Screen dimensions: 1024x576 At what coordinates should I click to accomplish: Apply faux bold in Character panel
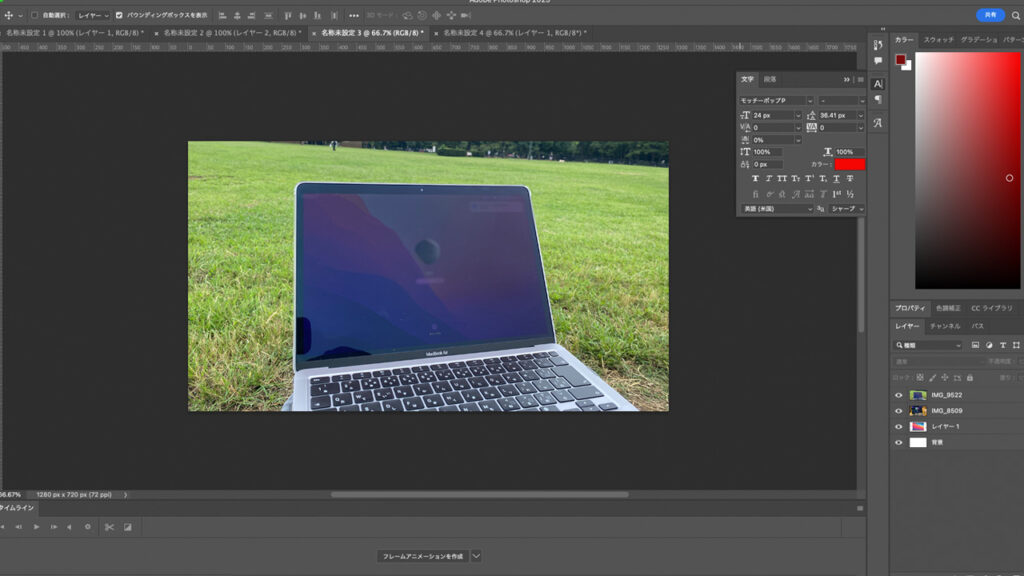(x=755, y=178)
